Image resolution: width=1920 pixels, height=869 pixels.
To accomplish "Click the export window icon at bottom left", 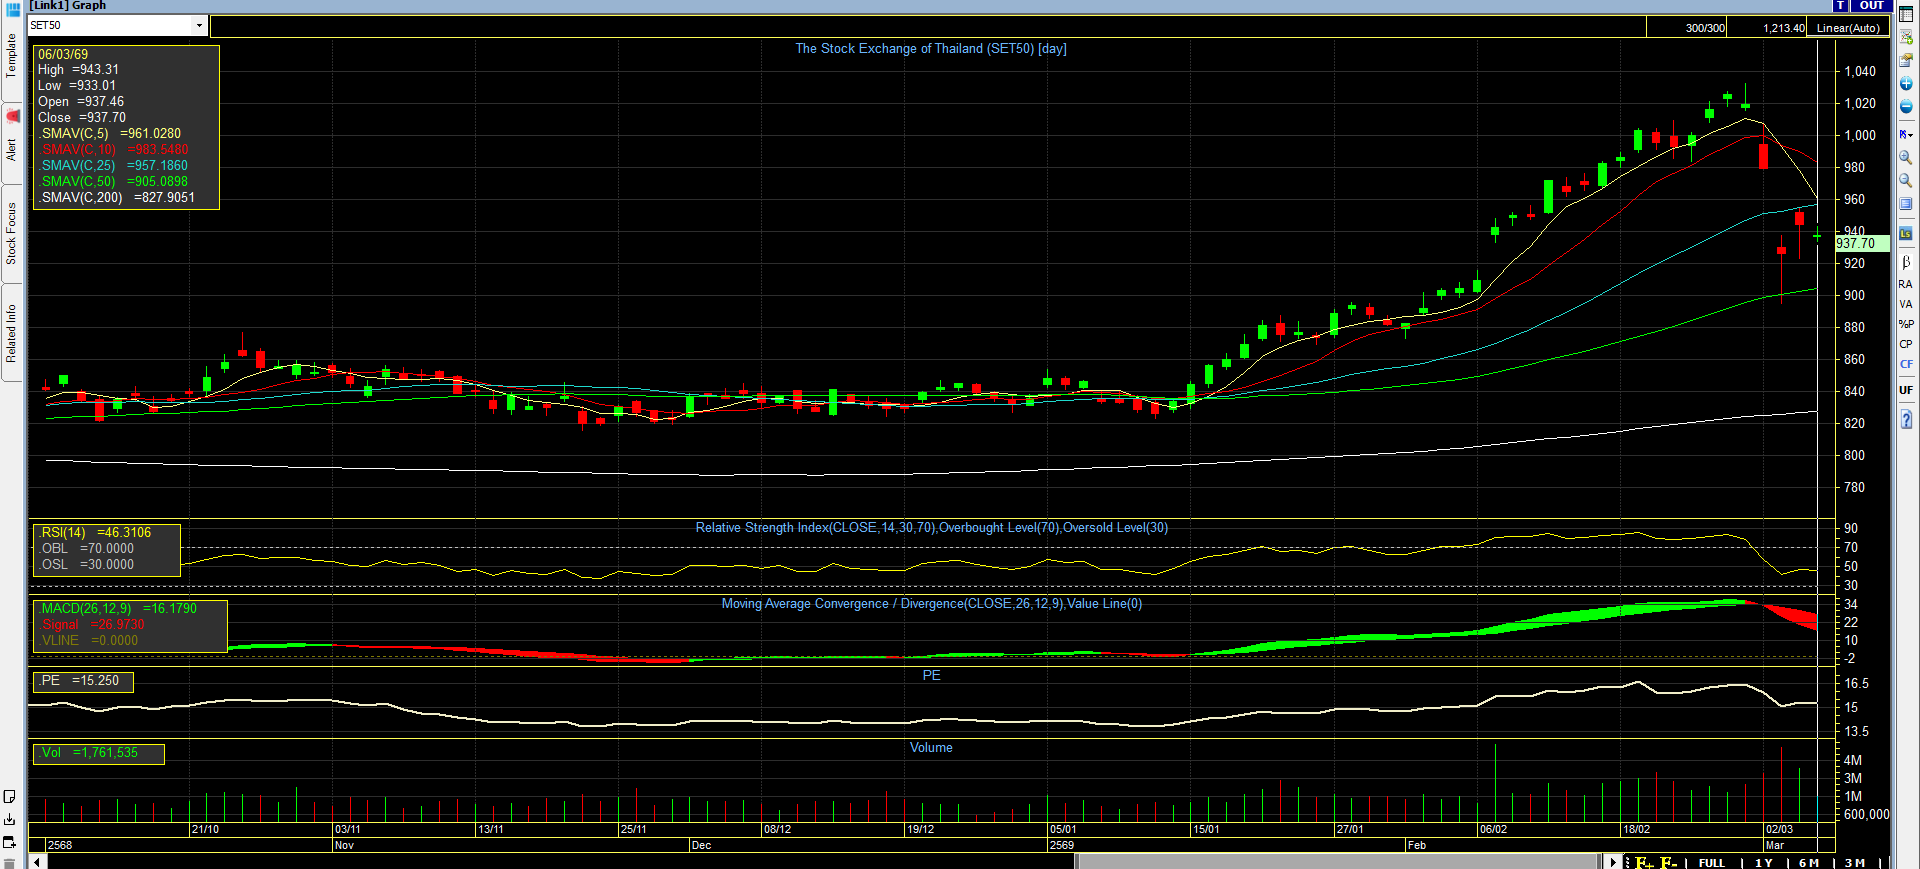I will tap(9, 842).
